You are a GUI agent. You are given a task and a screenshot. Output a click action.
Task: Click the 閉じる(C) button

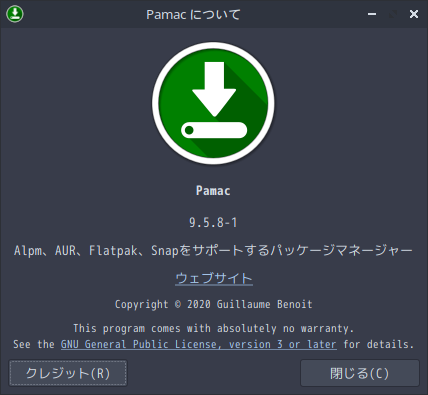[x=360, y=373]
